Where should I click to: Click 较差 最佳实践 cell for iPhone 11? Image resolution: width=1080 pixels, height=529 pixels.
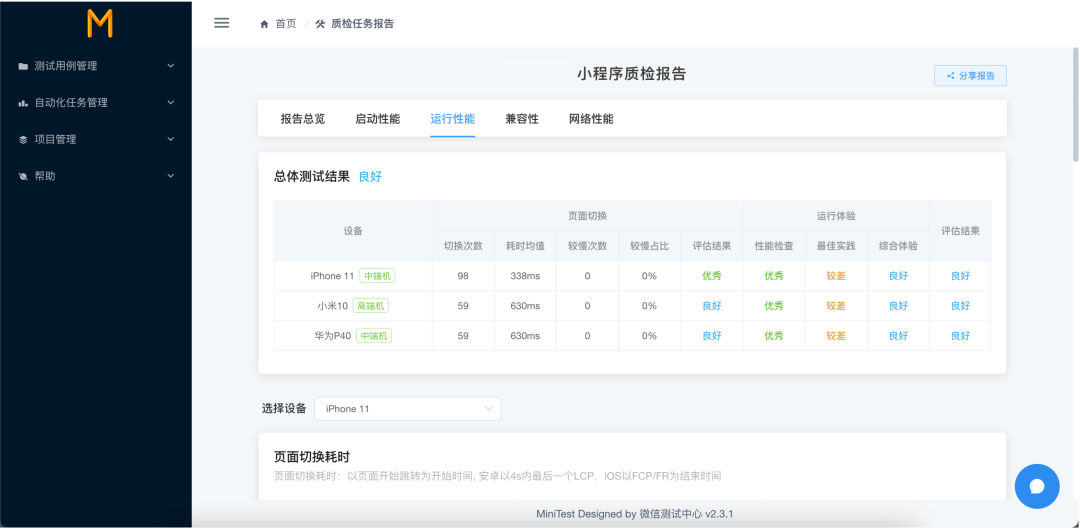click(836, 276)
